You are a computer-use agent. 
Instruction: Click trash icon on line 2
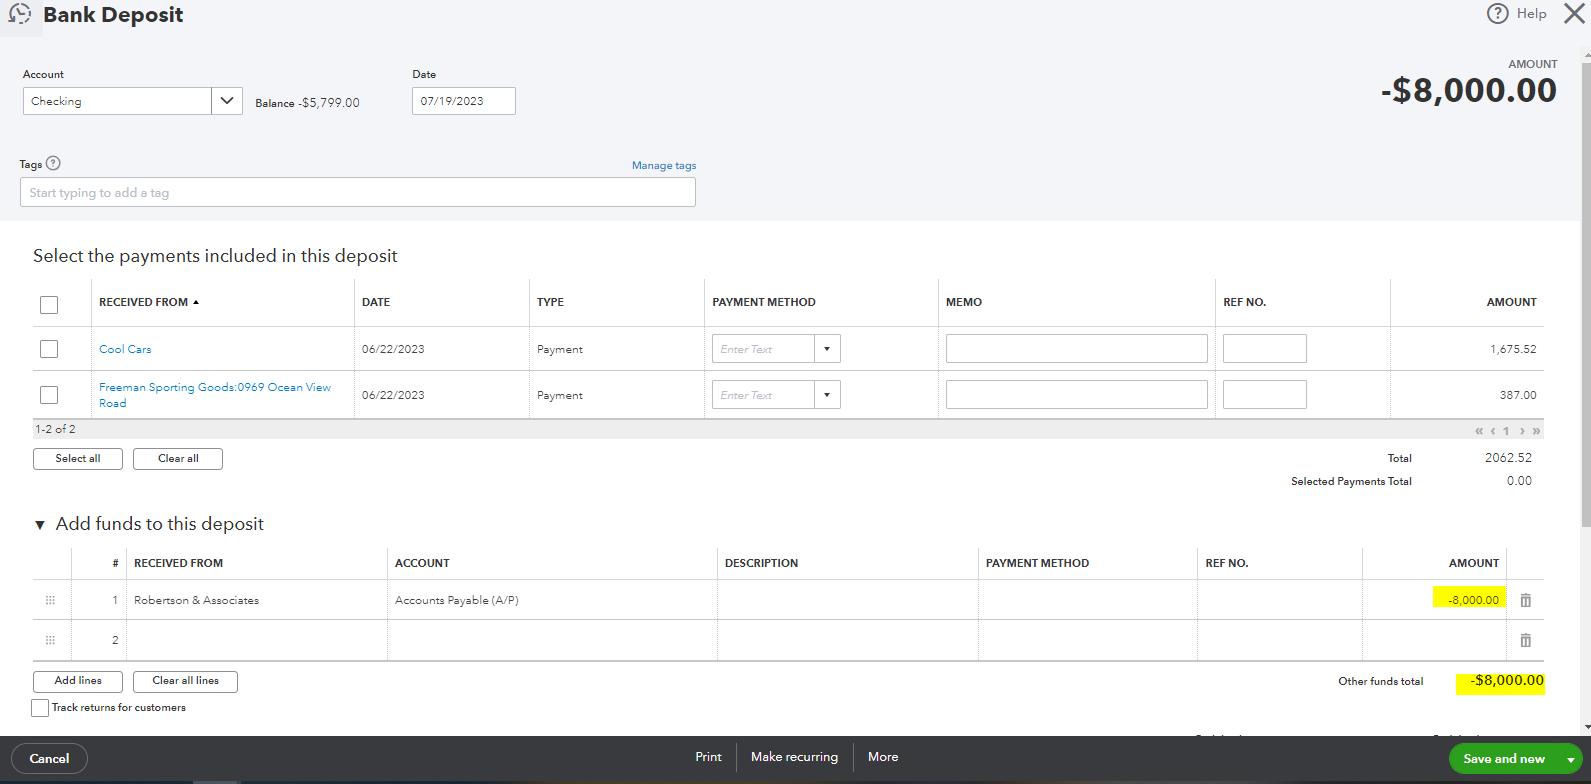tap(1525, 640)
